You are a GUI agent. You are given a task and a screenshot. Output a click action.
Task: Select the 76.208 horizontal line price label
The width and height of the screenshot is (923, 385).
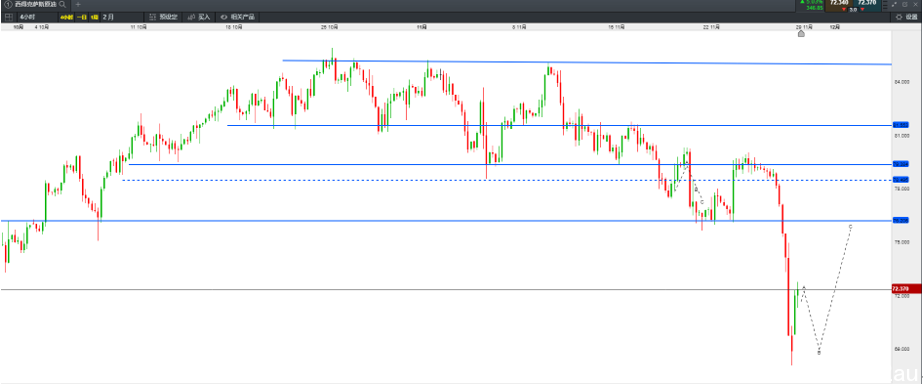[x=901, y=220]
